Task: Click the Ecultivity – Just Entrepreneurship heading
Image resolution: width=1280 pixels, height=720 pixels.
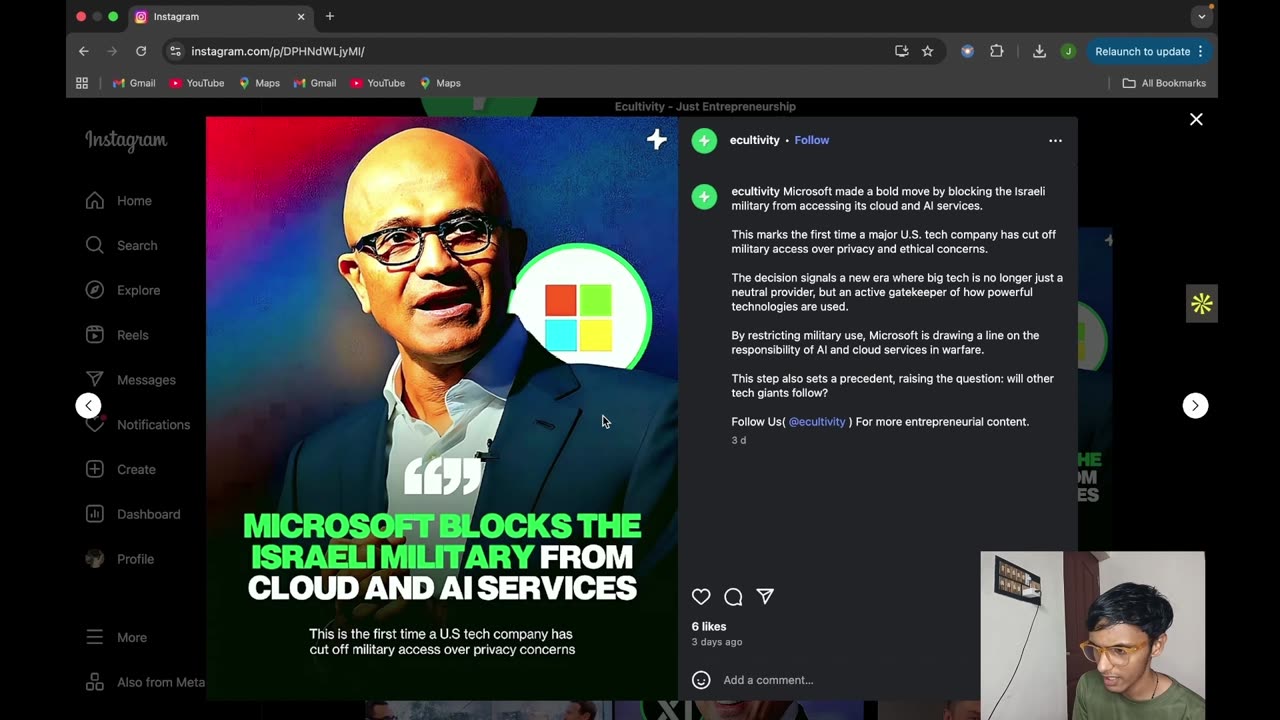Action: click(705, 107)
